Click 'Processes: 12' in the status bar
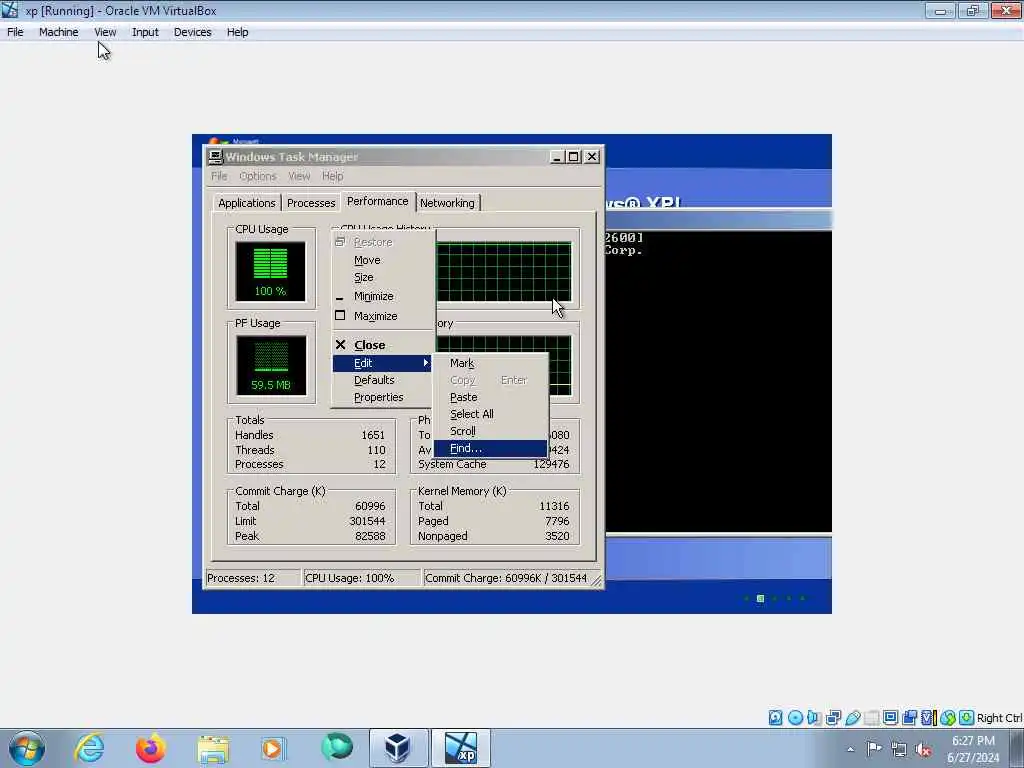 252,578
